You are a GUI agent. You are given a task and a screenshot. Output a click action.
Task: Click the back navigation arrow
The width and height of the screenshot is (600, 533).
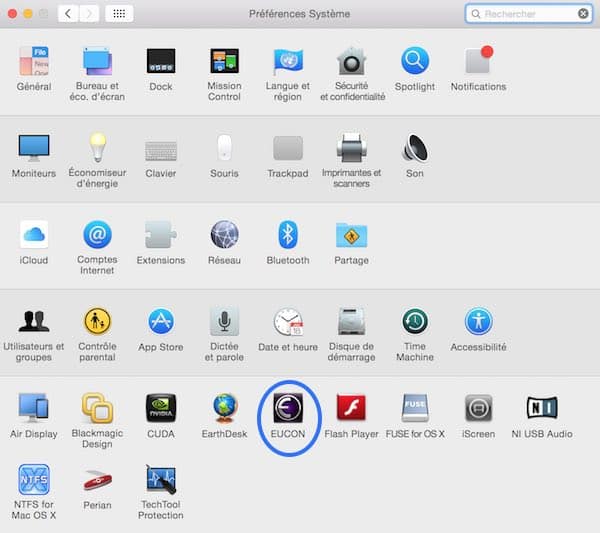[x=68, y=14]
